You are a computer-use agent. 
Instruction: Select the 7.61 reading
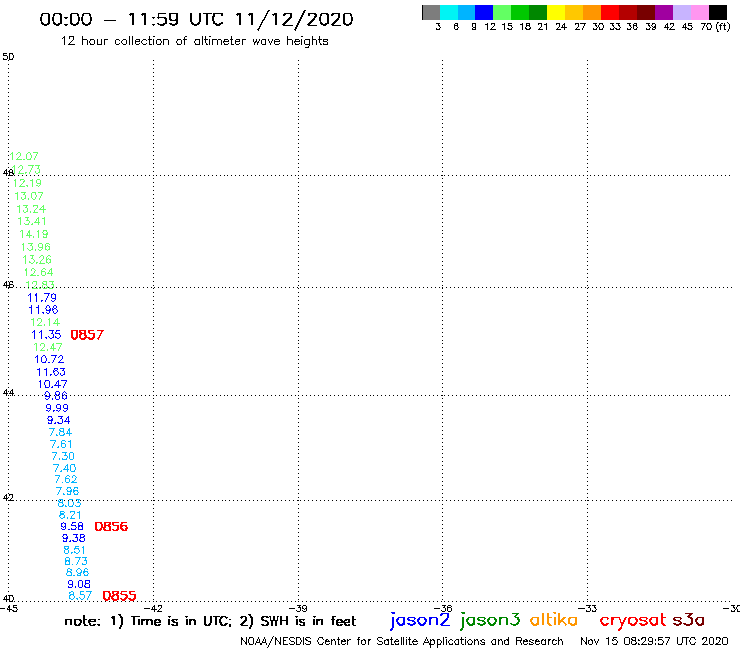61,444
